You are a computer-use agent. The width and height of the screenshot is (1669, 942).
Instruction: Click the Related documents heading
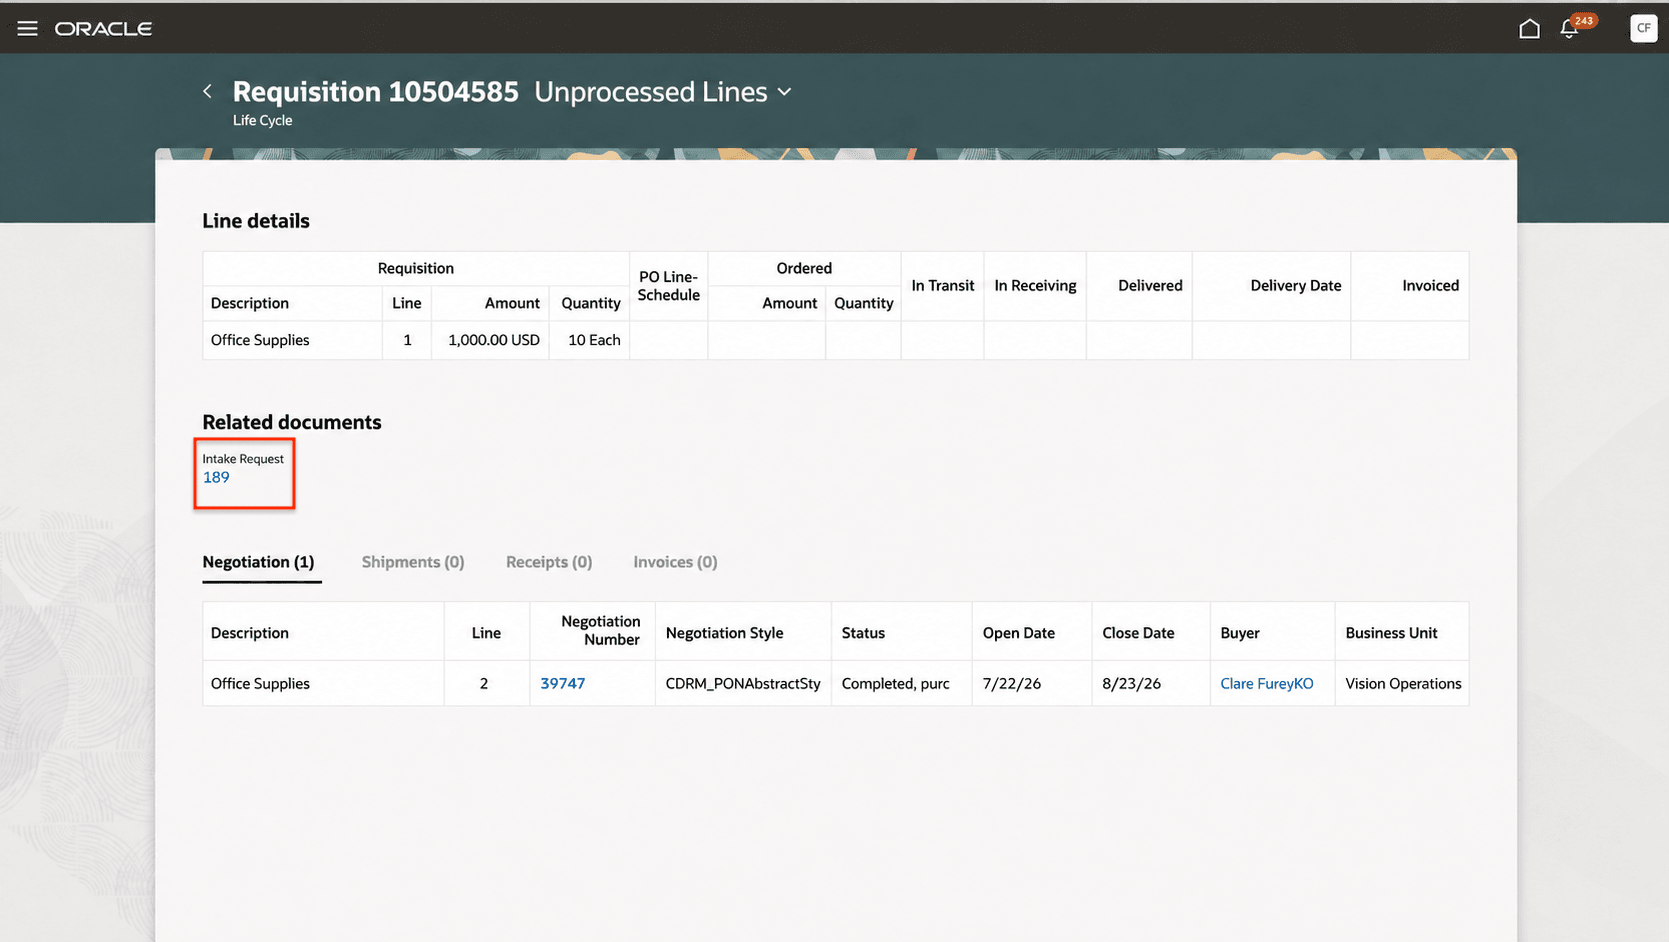292,422
